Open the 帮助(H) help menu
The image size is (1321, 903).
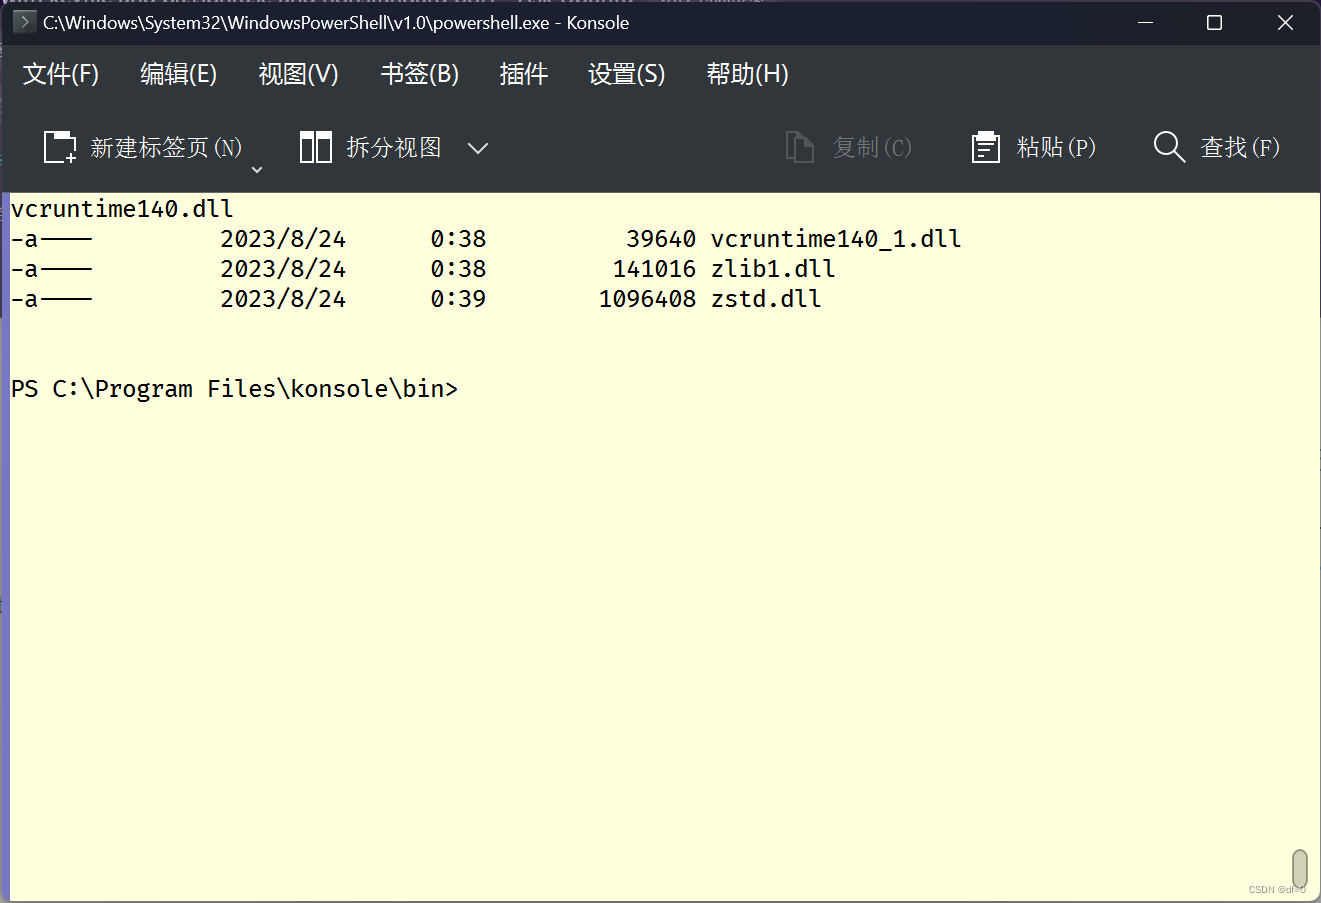click(x=747, y=73)
